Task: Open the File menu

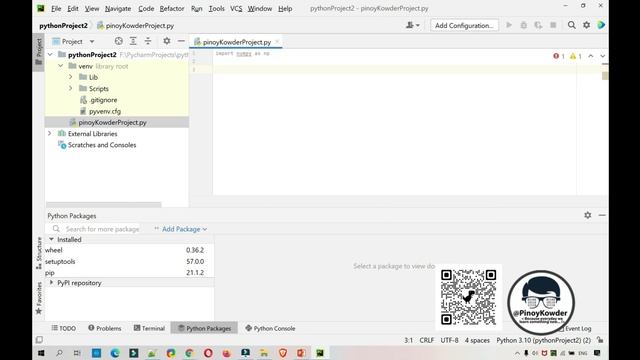Action: 56,8
